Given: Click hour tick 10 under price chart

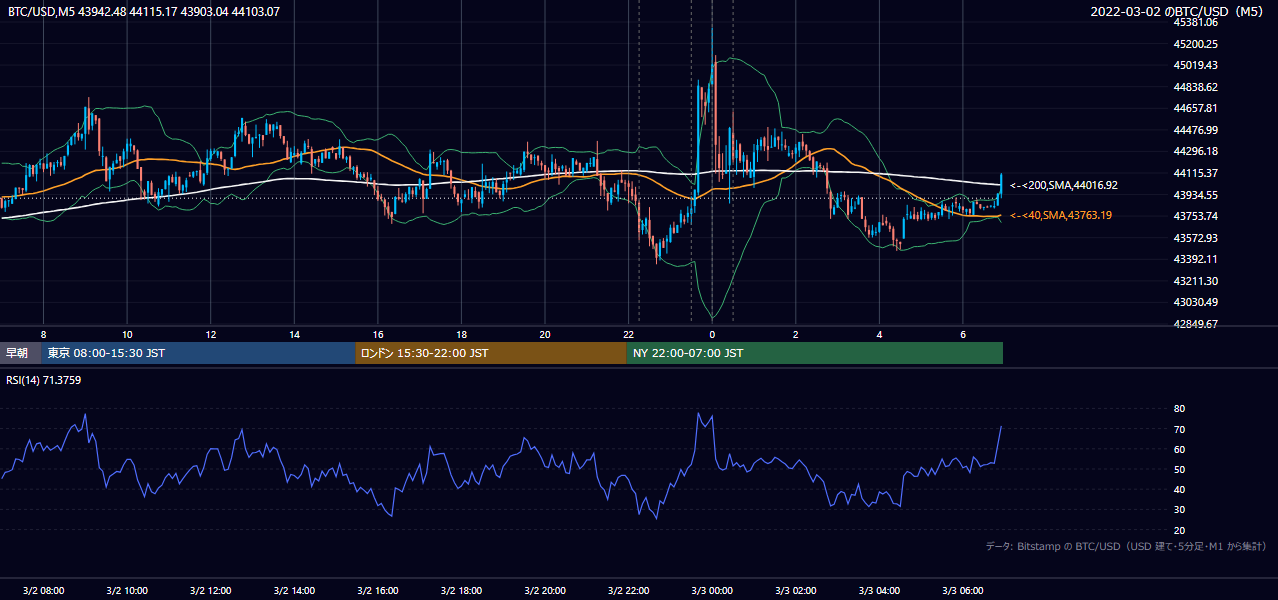Looking at the screenshot, I should point(127,334).
